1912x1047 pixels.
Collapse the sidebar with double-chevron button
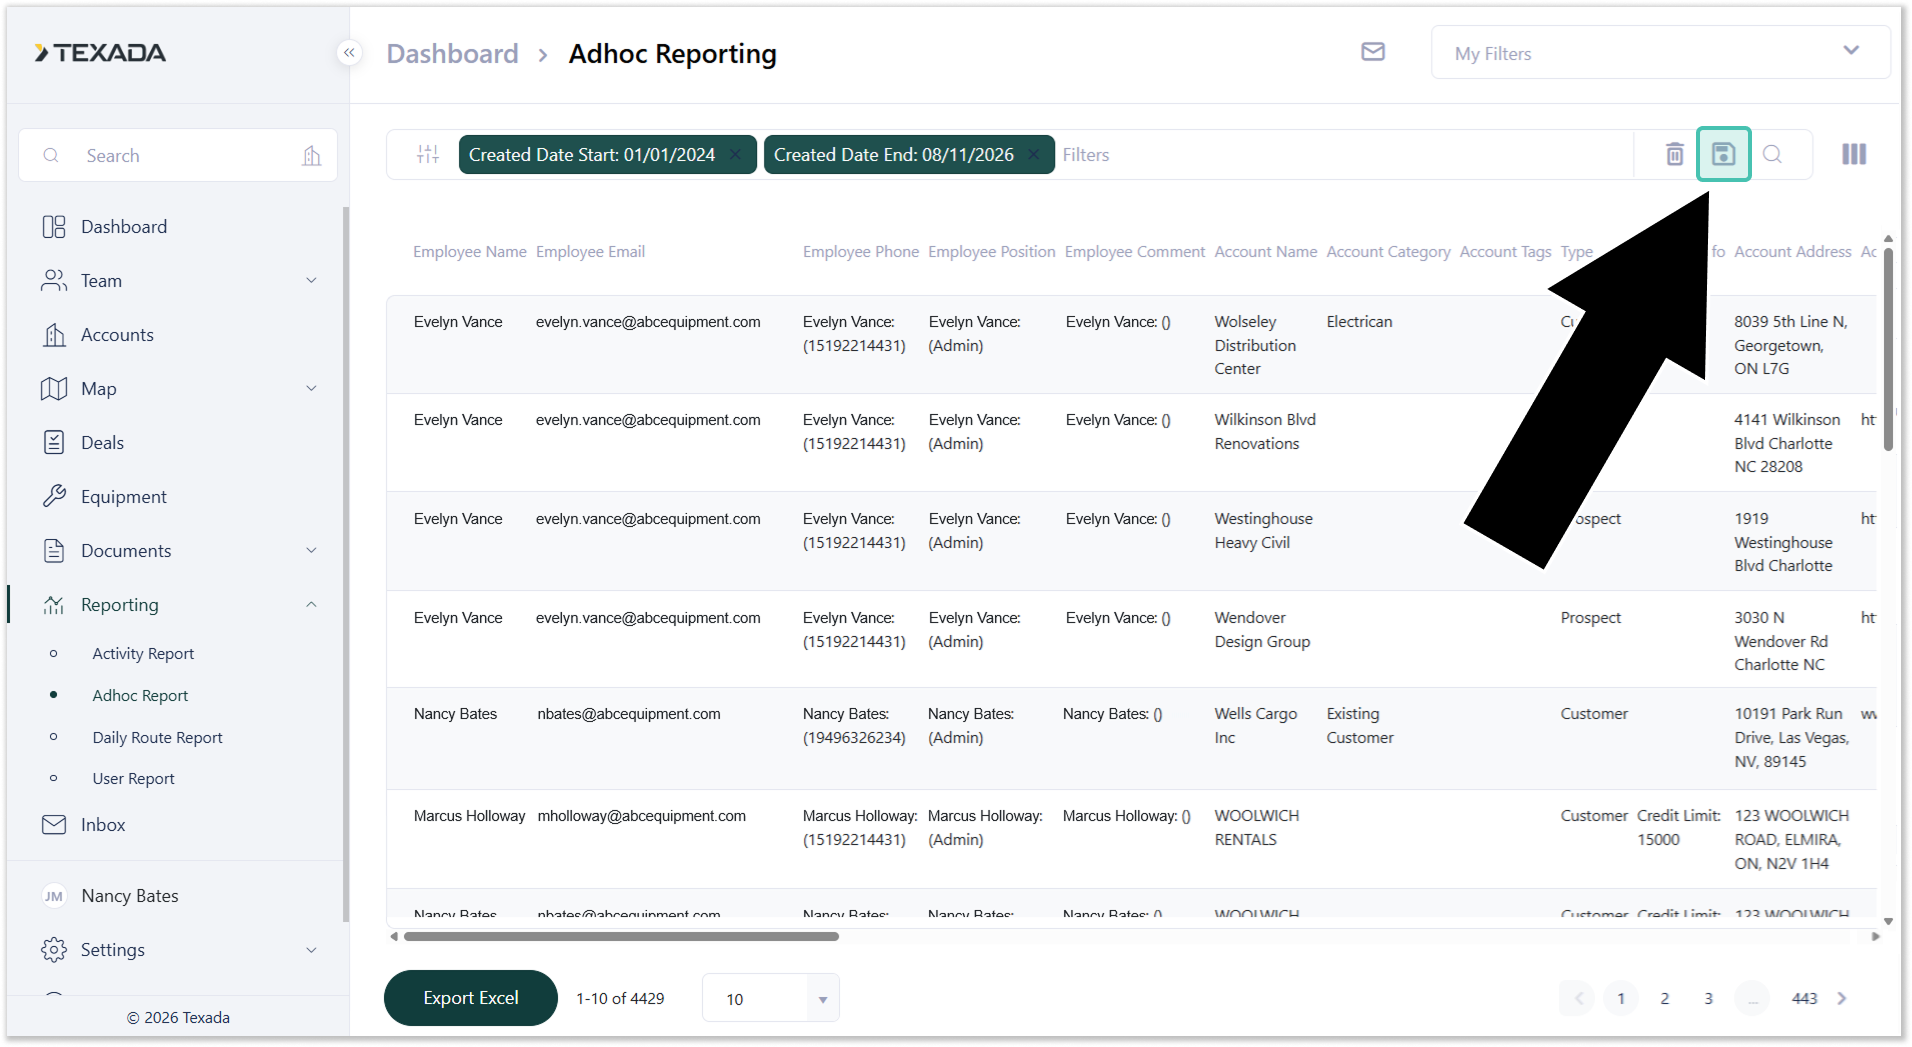(349, 53)
